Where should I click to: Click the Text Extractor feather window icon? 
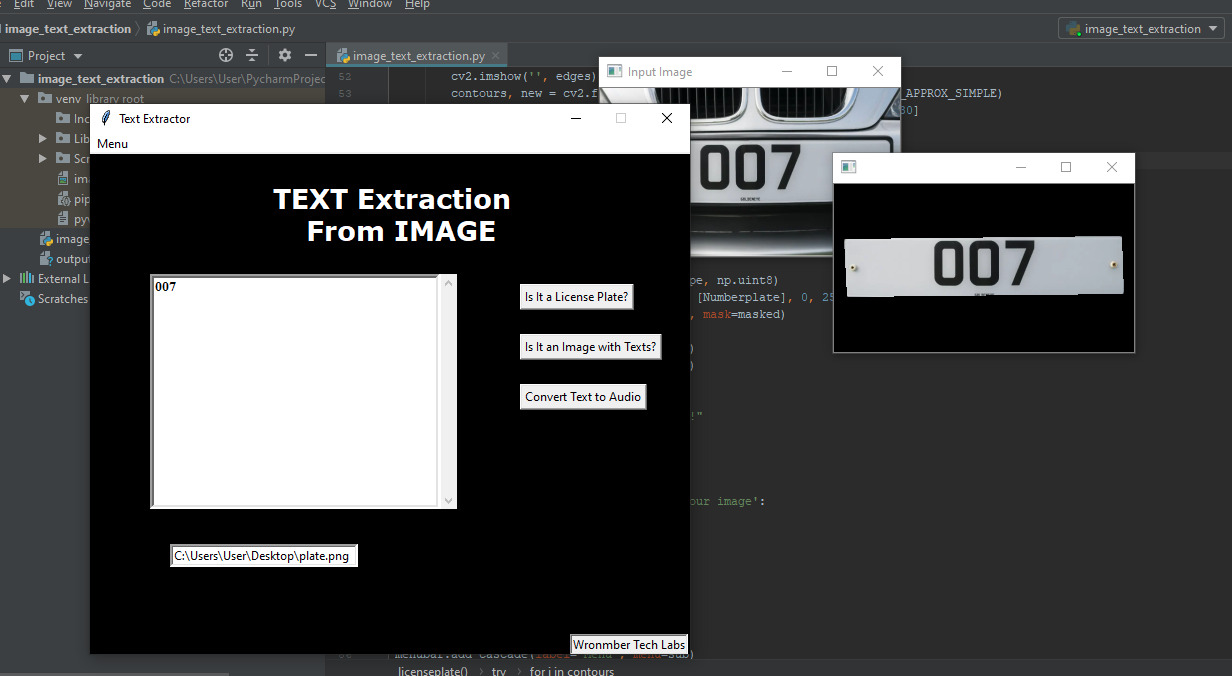(x=105, y=118)
